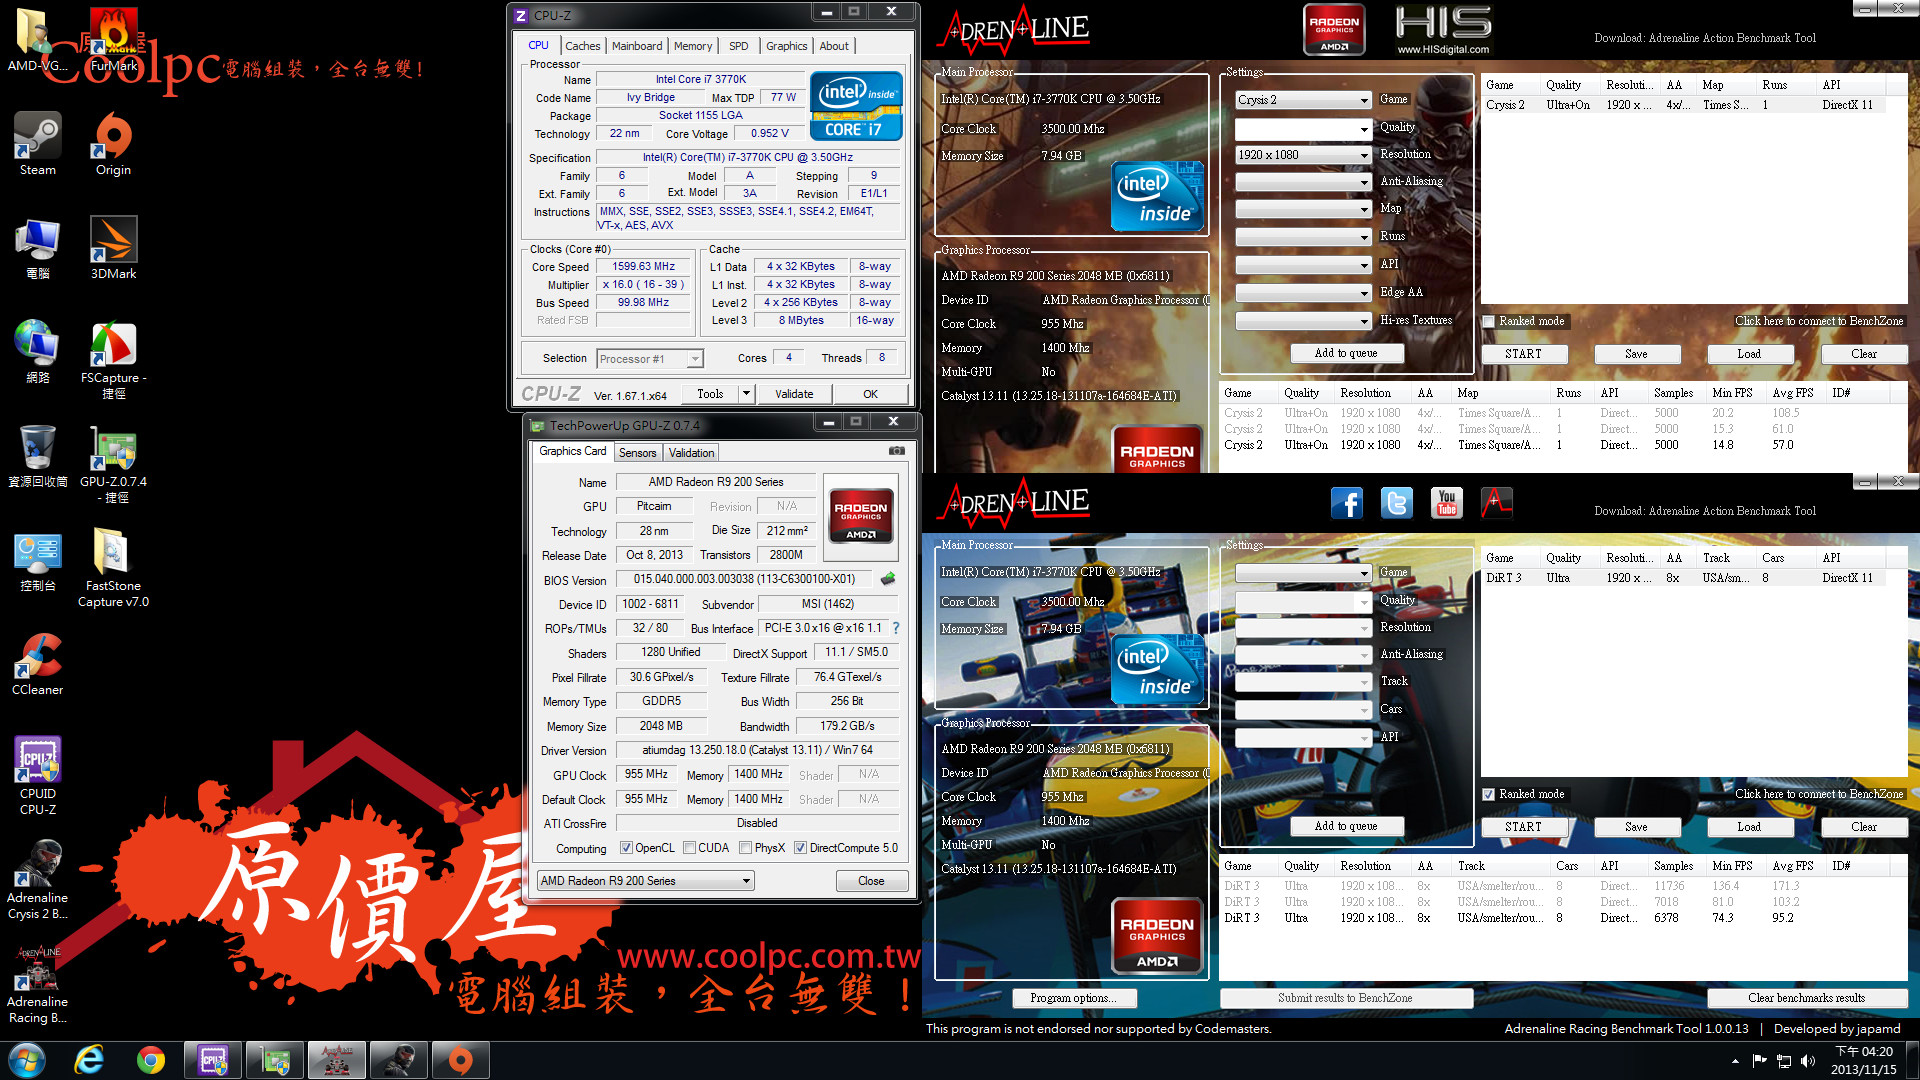Open the YouTube icon in Adrenaline Racing window

coord(1446,503)
